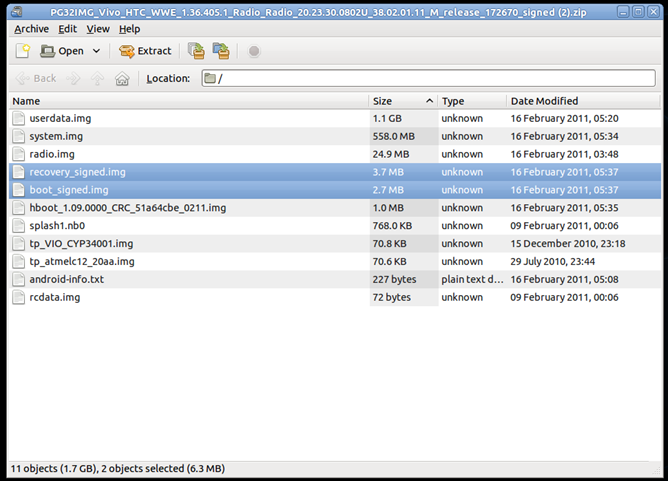This screenshot has width=668, height=481.
Task: Click the folder icon in Location field
Action: [210, 78]
